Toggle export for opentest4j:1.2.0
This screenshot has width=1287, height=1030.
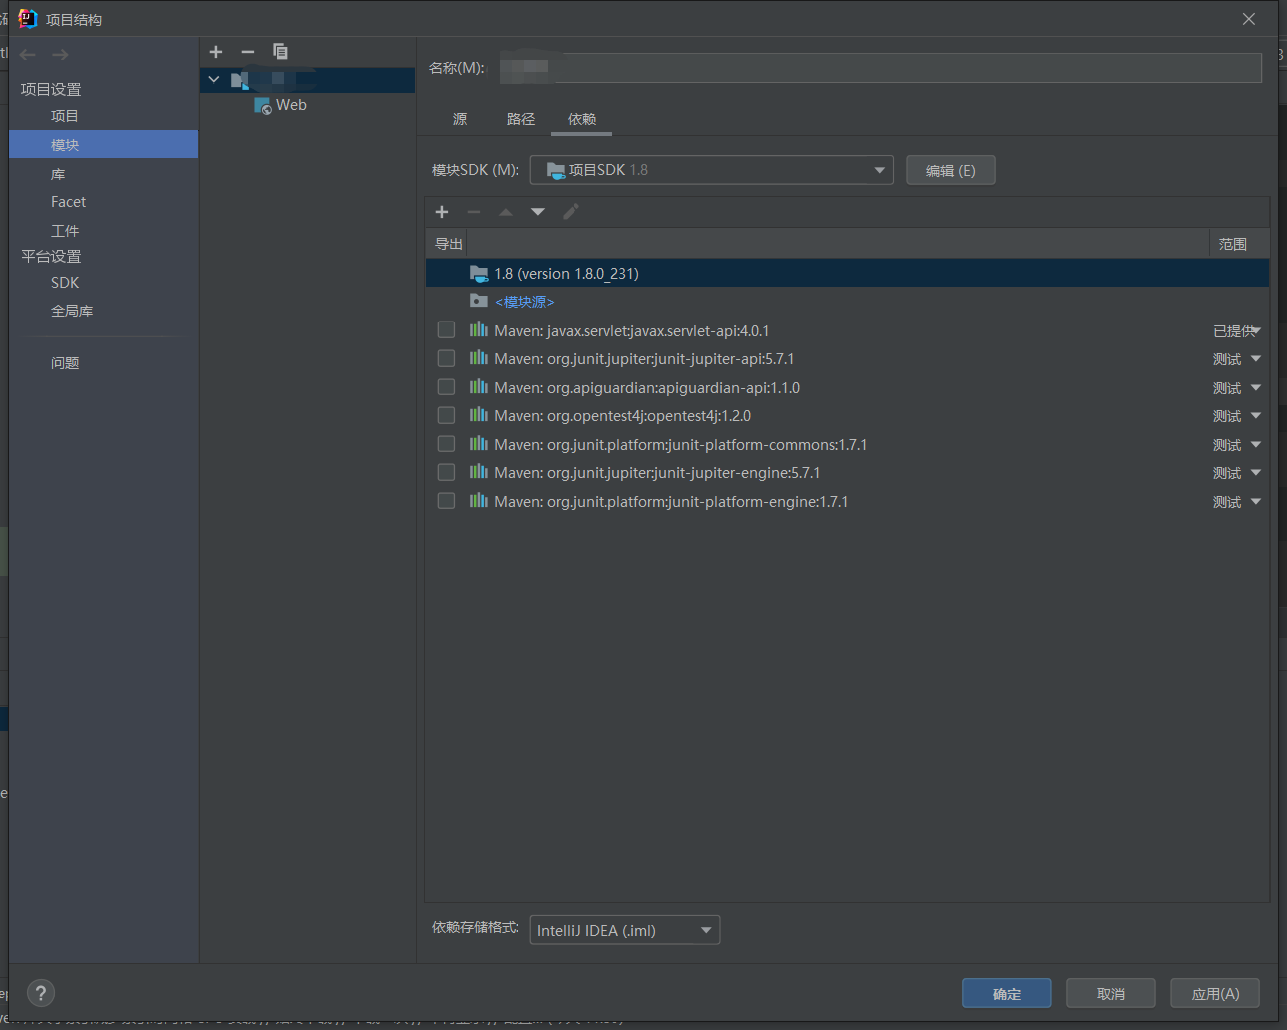click(x=446, y=415)
